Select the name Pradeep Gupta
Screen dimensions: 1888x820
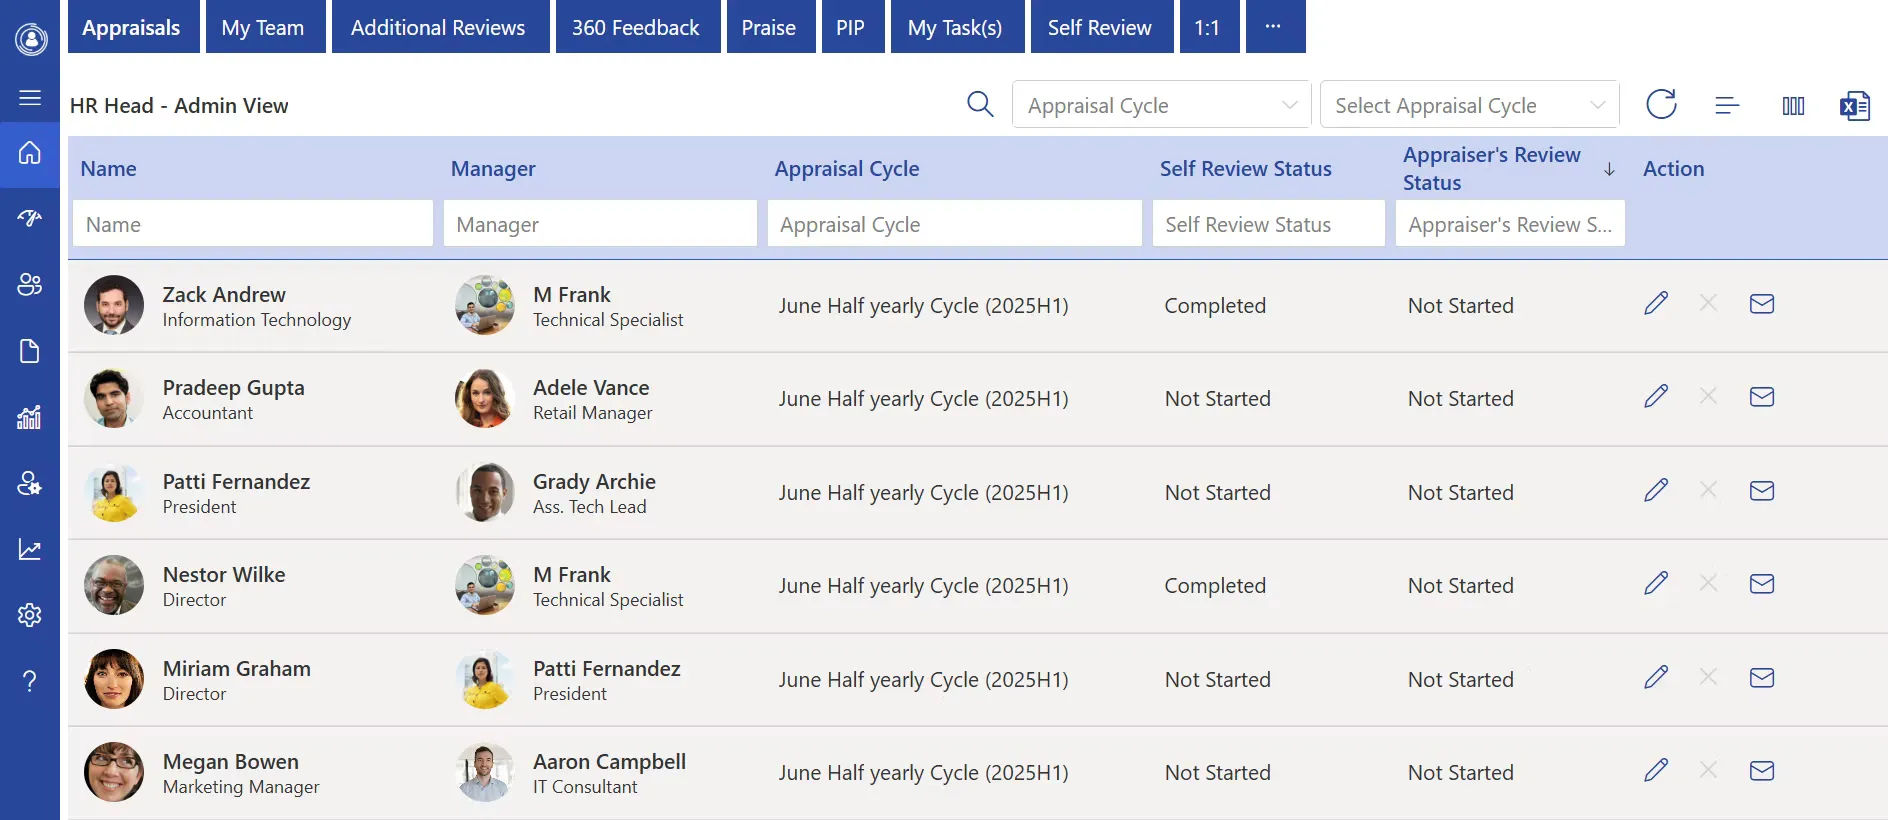234,388
